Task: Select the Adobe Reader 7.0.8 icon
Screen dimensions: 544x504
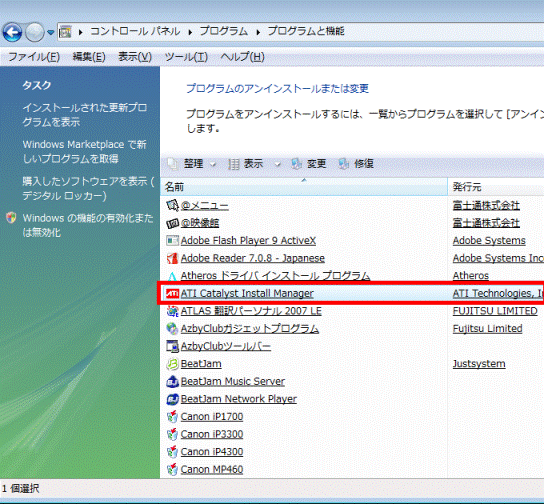Action: [x=172, y=258]
